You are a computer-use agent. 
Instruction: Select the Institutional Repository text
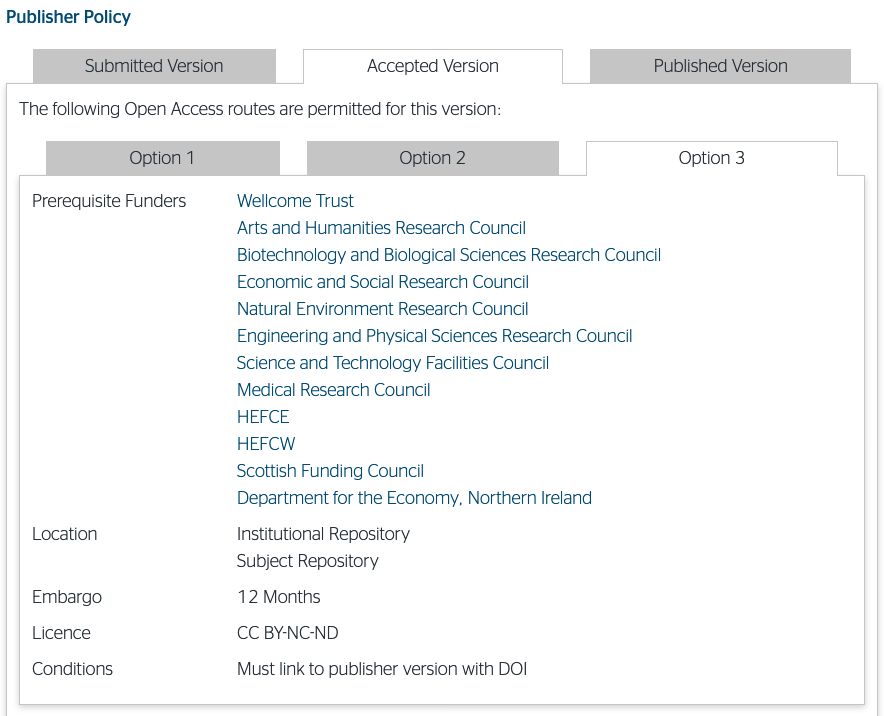click(x=323, y=534)
